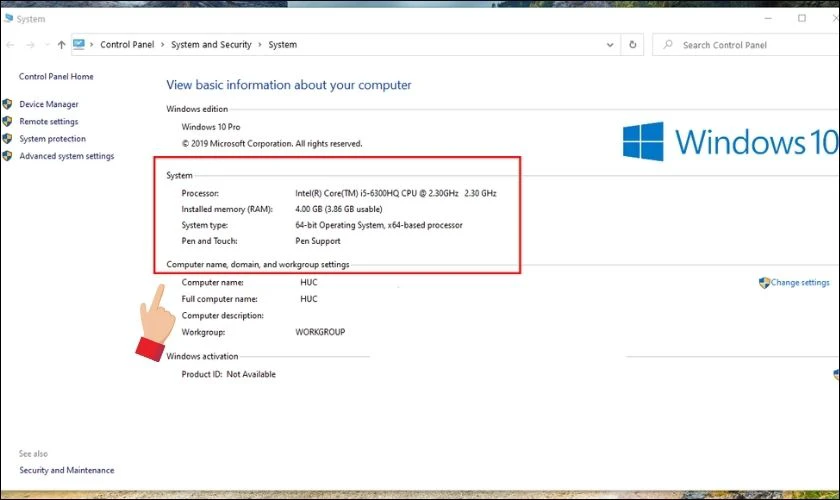Click the Change settings link
This screenshot has height=500, width=840.
click(x=800, y=282)
